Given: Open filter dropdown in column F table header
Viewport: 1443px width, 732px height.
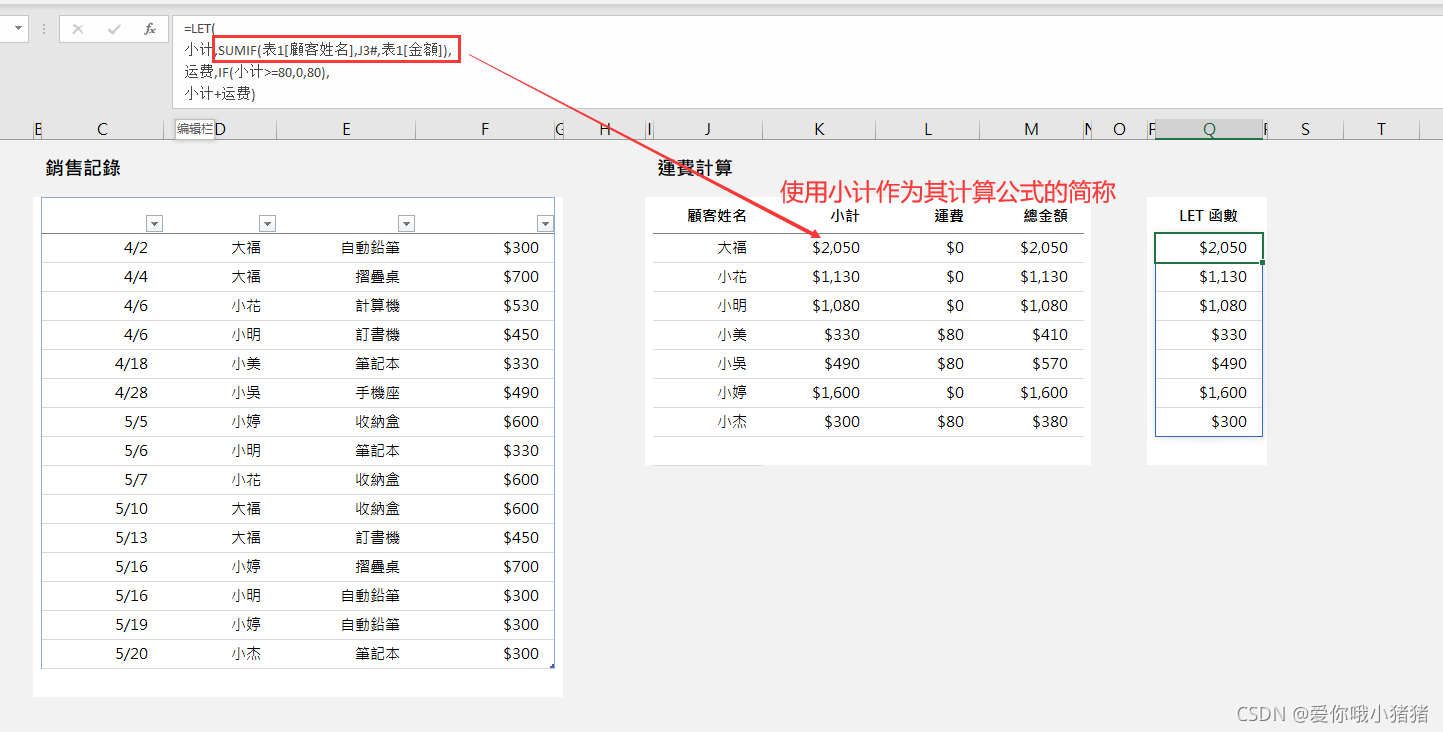Looking at the screenshot, I should [x=545, y=223].
